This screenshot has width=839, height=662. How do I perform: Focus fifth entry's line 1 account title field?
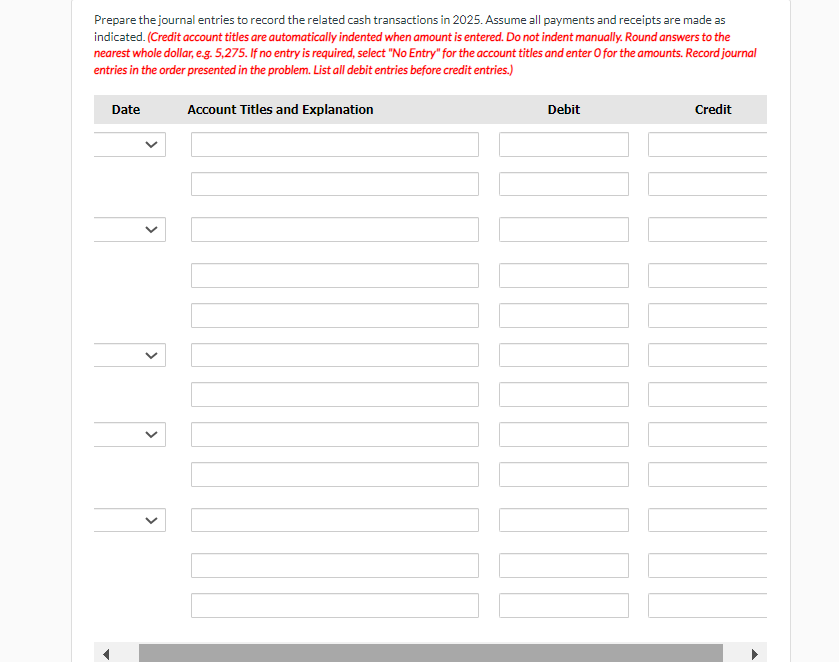335,520
